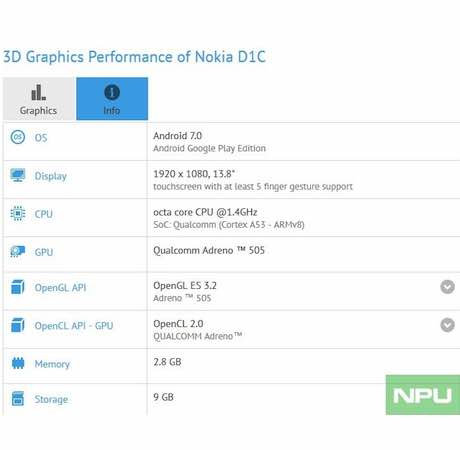This screenshot has width=460, height=450.
Task: Click the Qualcomm Adreno 505 GPU value
Action: tap(209, 250)
